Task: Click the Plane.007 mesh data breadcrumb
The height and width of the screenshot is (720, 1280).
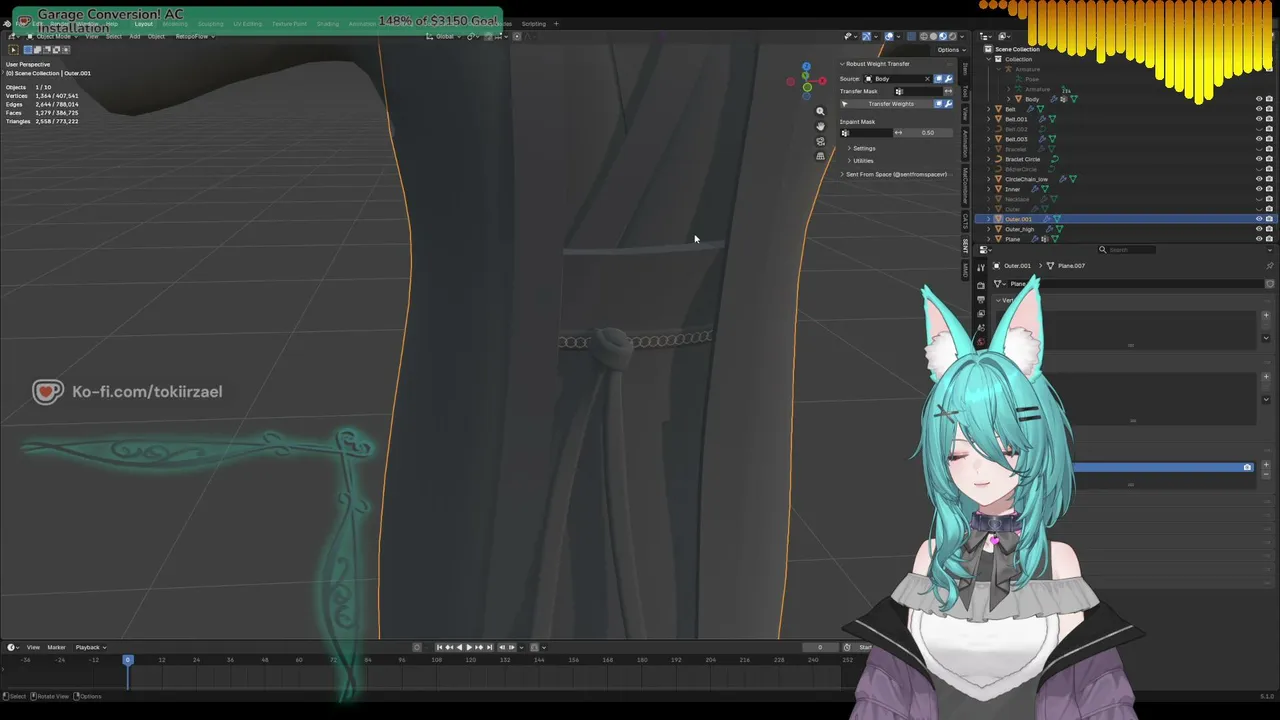Action: [x=1066, y=266]
